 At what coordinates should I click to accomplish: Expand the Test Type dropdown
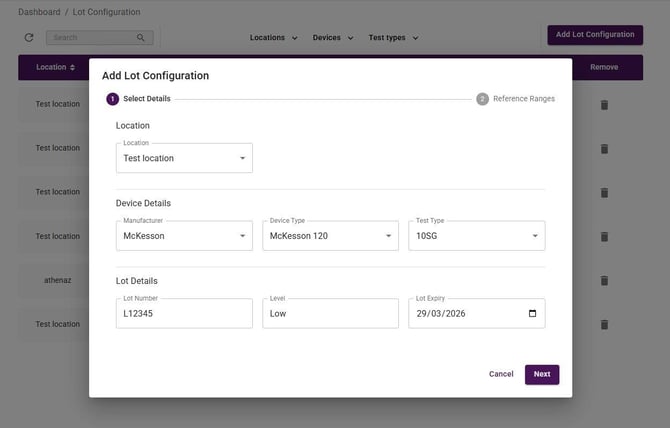[476, 236]
